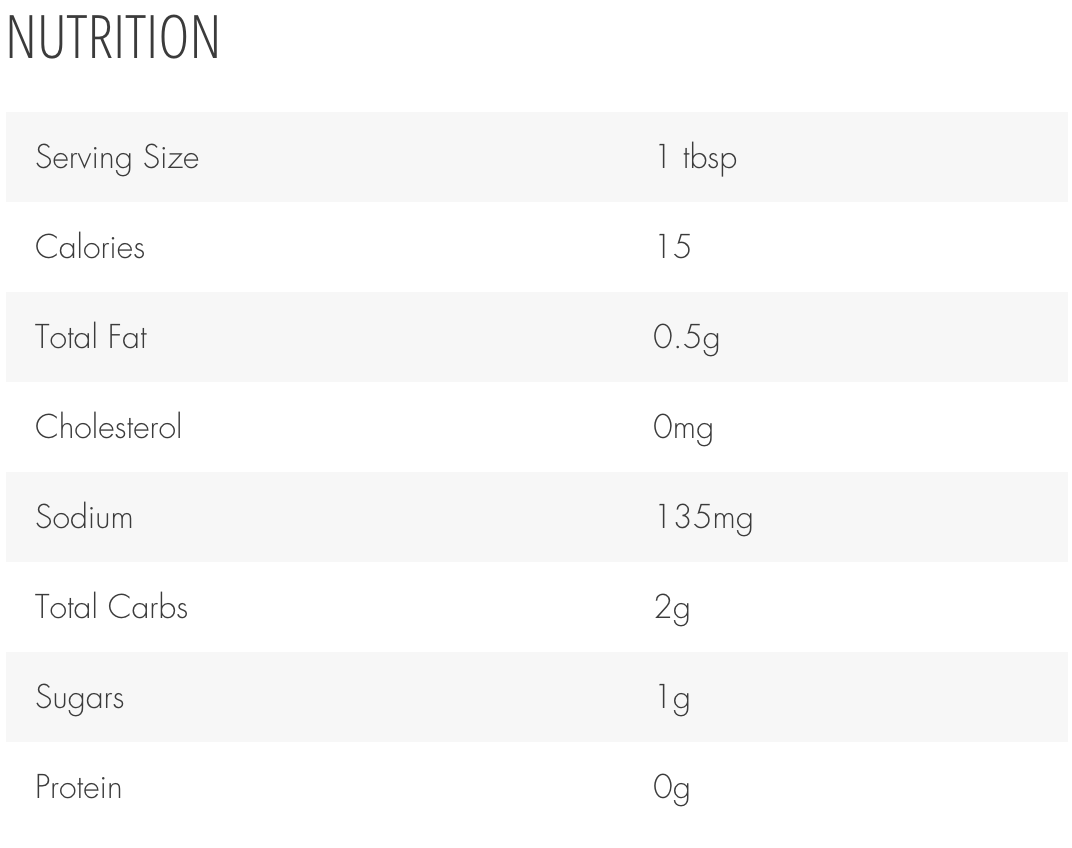
Task: Select the Total Fat label
Action: pos(91,337)
